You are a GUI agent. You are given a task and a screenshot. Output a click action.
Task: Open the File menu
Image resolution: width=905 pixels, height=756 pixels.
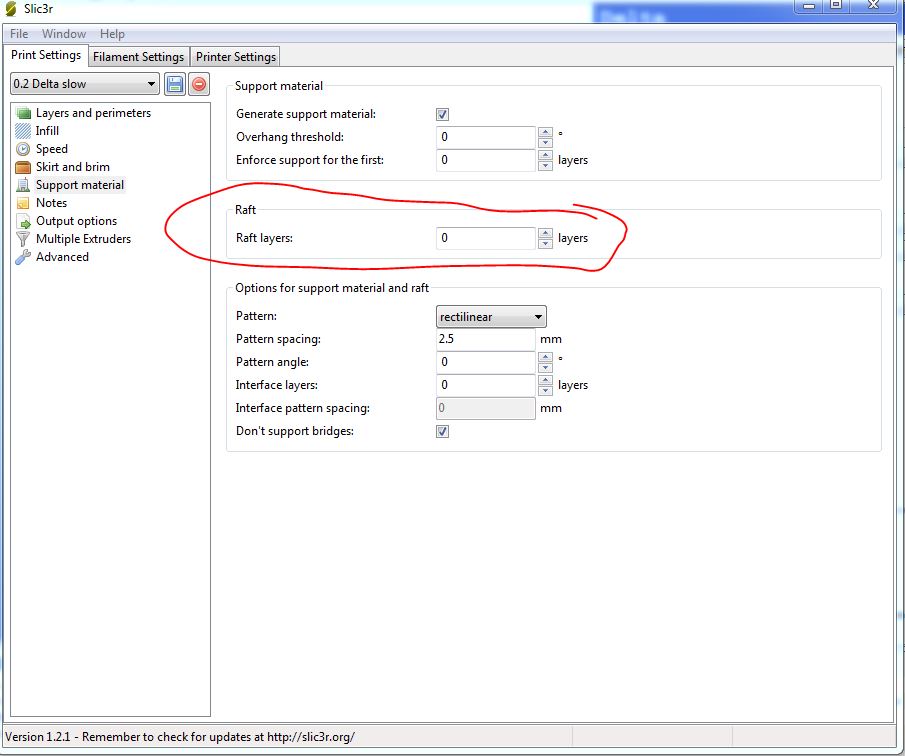(x=19, y=34)
